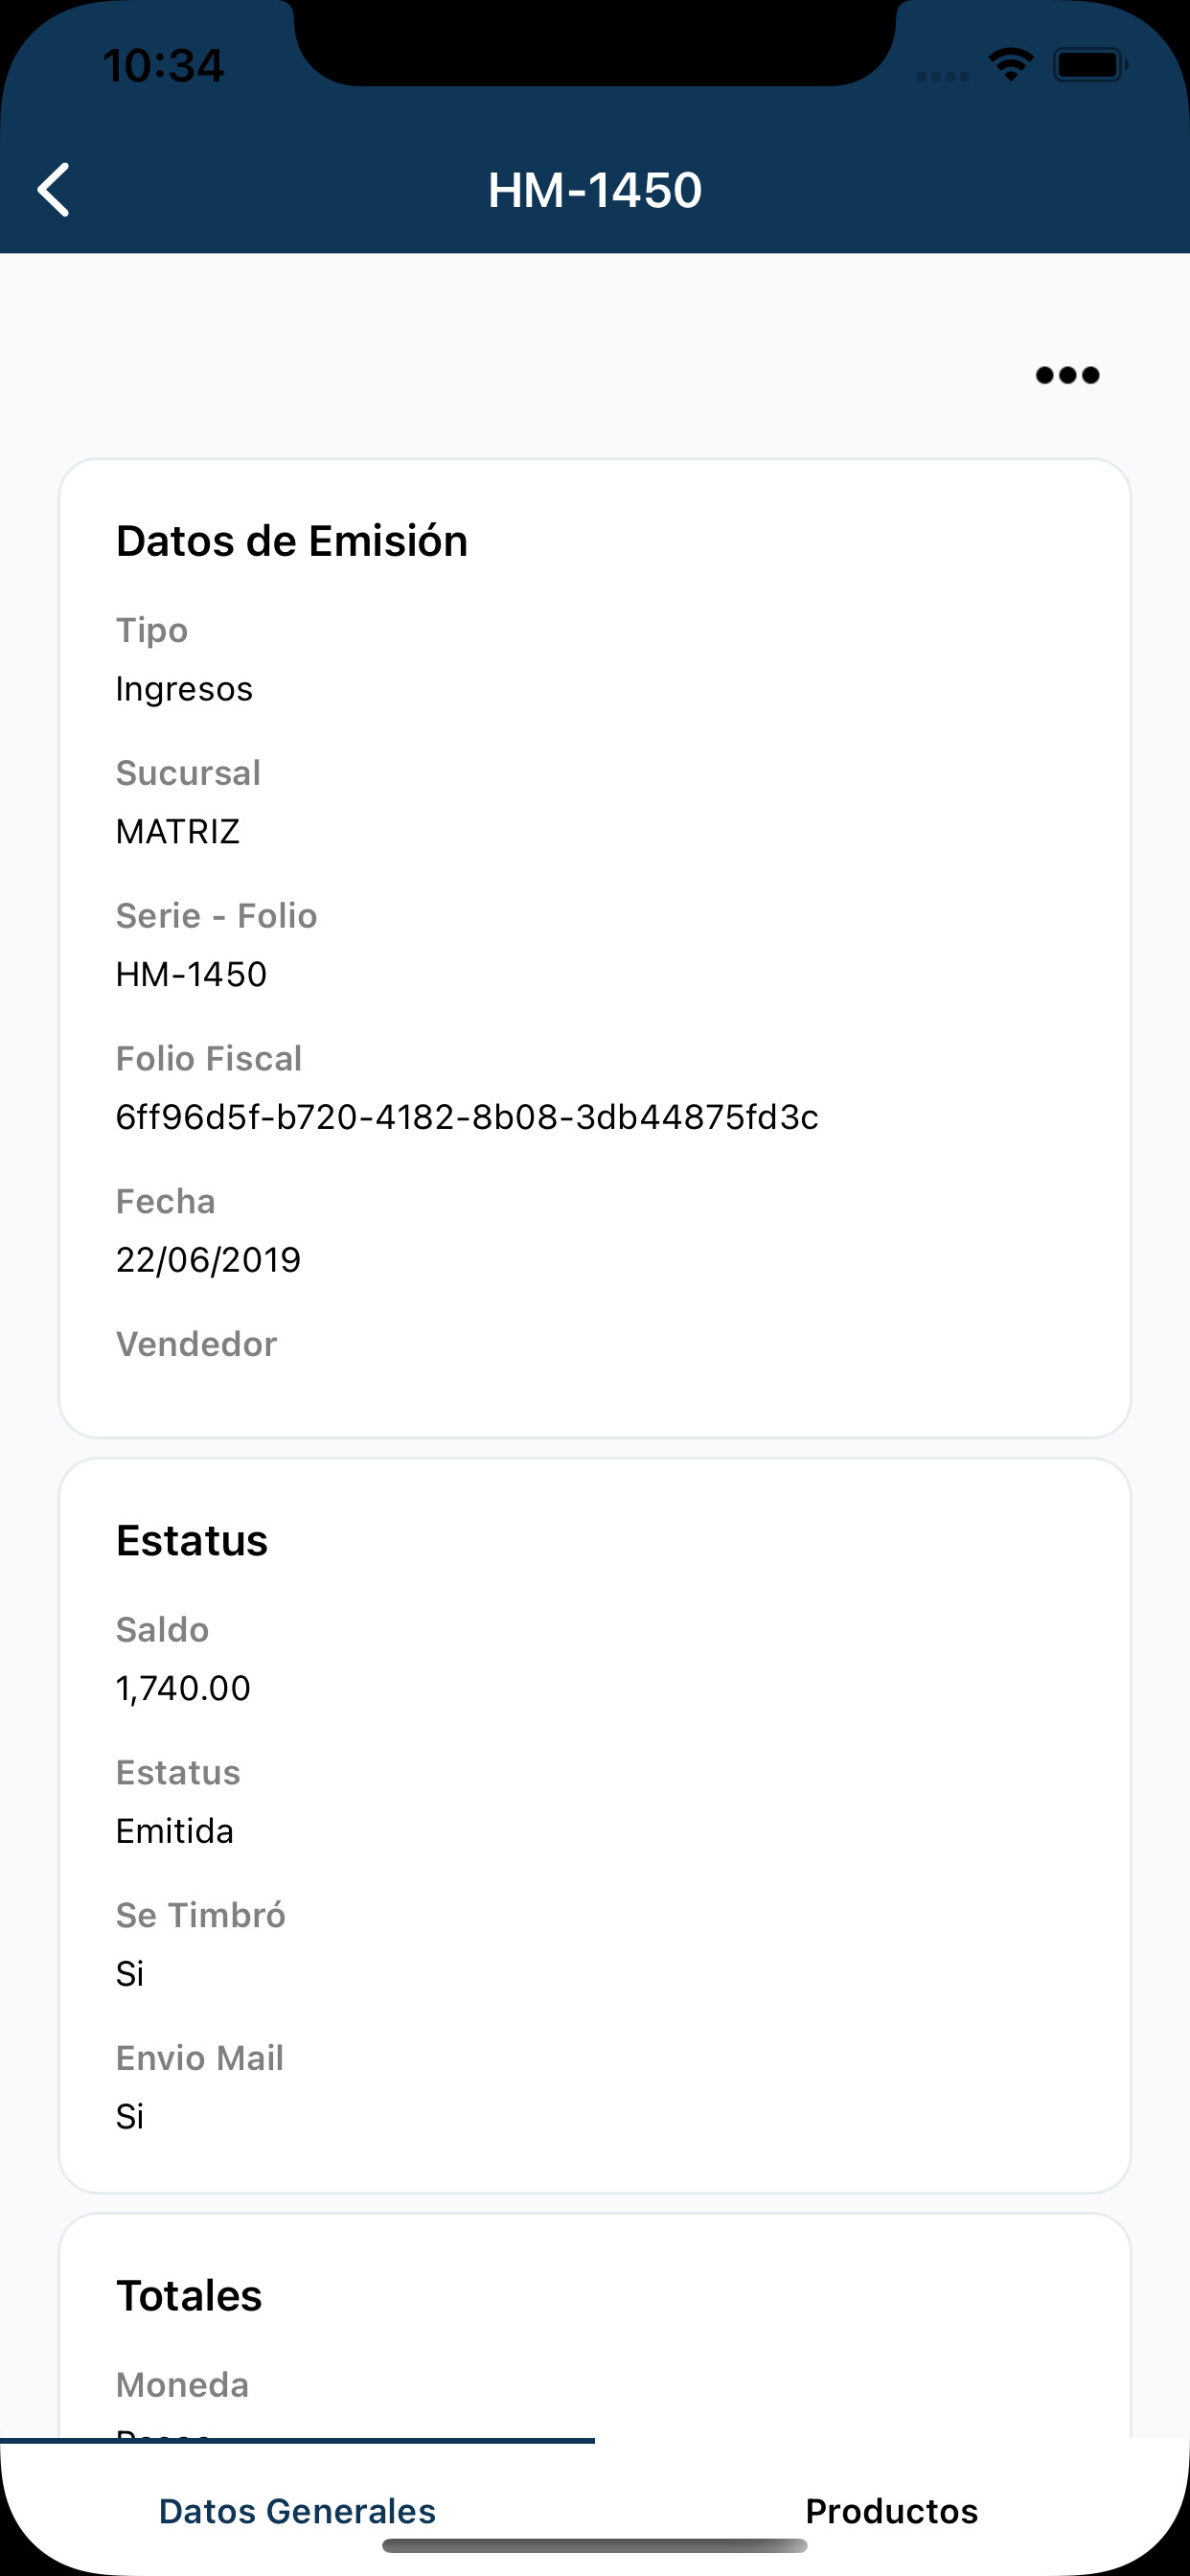The width and height of the screenshot is (1190, 2576).
Task: Tap the Se Timbró field
Action: pos(595,1944)
